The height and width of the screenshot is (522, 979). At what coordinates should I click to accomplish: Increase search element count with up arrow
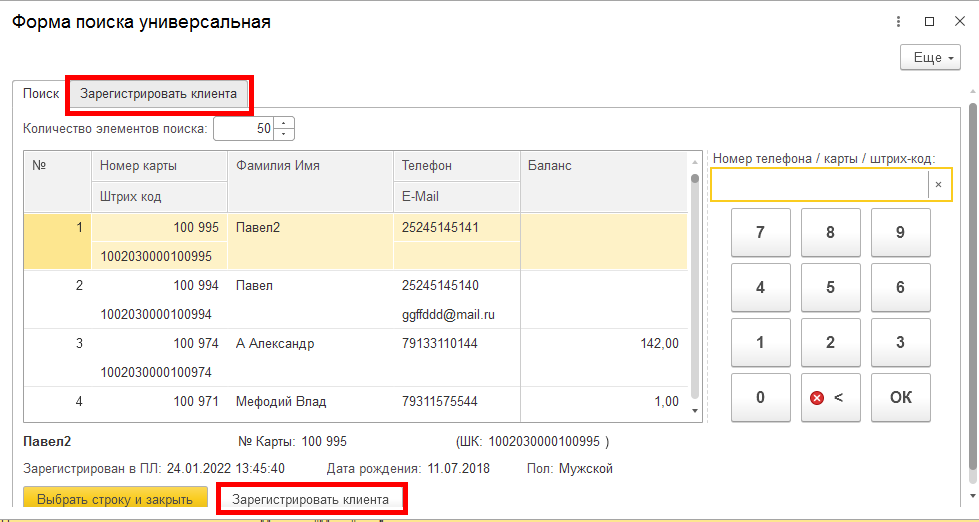click(x=284, y=124)
